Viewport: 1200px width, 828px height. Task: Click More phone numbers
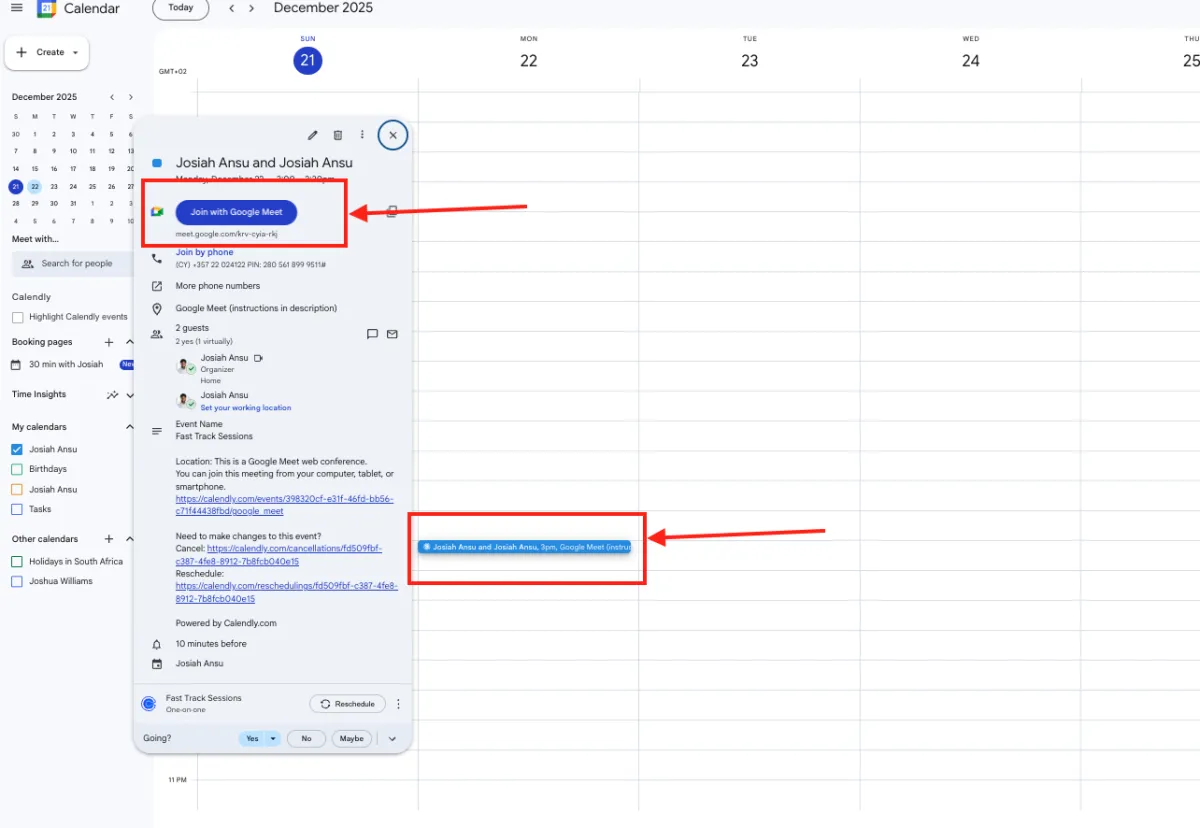pyautogui.click(x=218, y=286)
